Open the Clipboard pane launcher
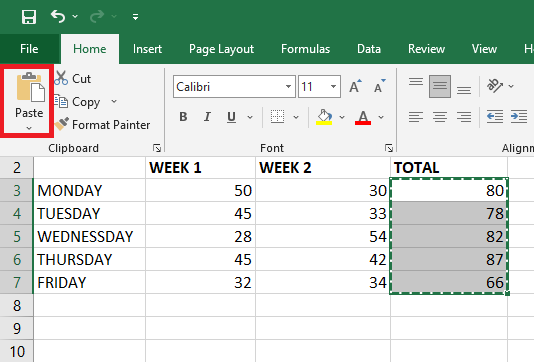This screenshot has width=534, height=362. point(157,148)
